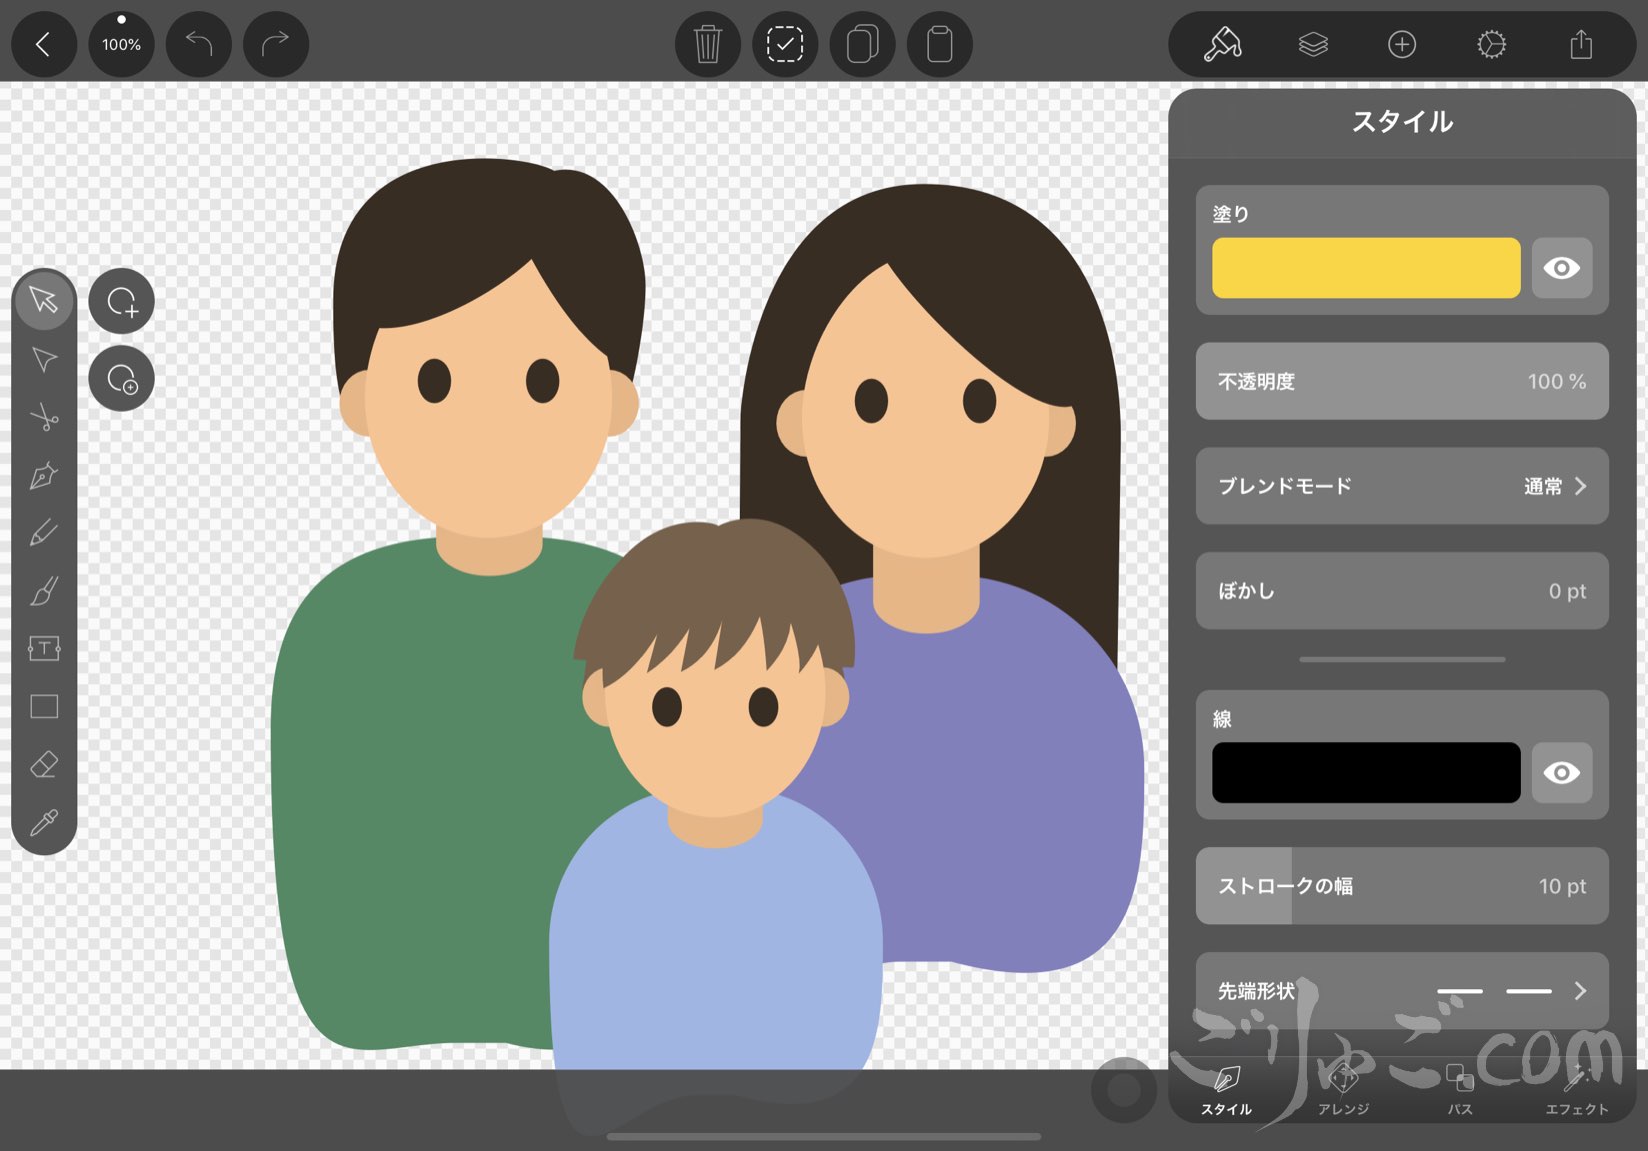The width and height of the screenshot is (1648, 1151).
Task: Select the Text tool
Action: tap(44, 649)
